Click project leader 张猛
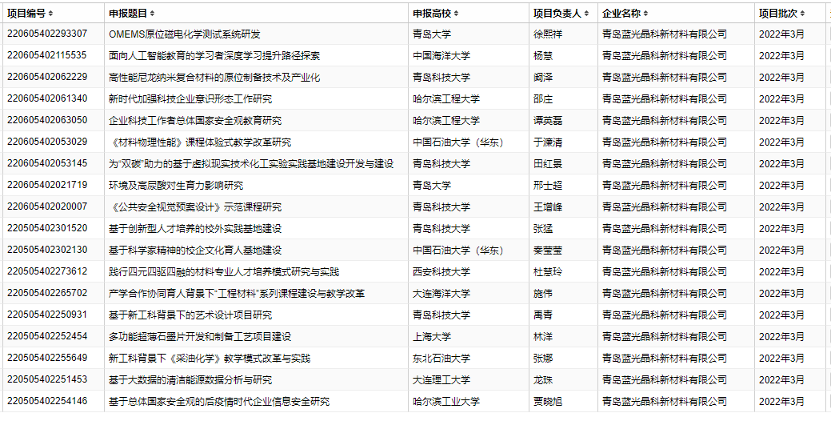 click(x=543, y=229)
